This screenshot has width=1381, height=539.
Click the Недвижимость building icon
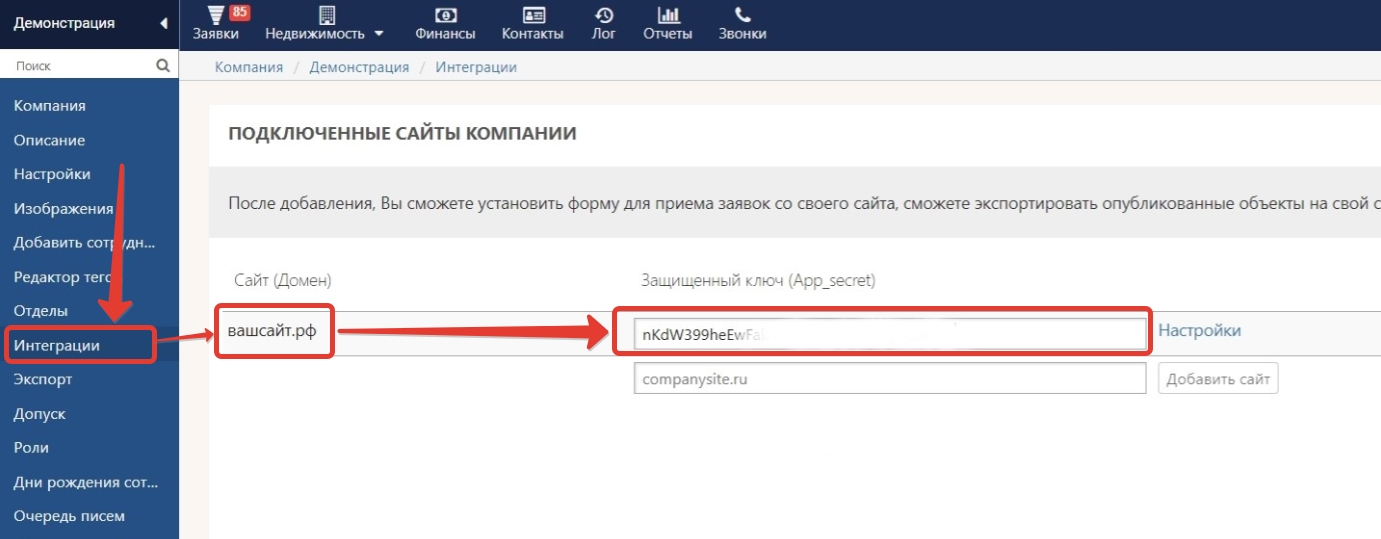click(326, 15)
